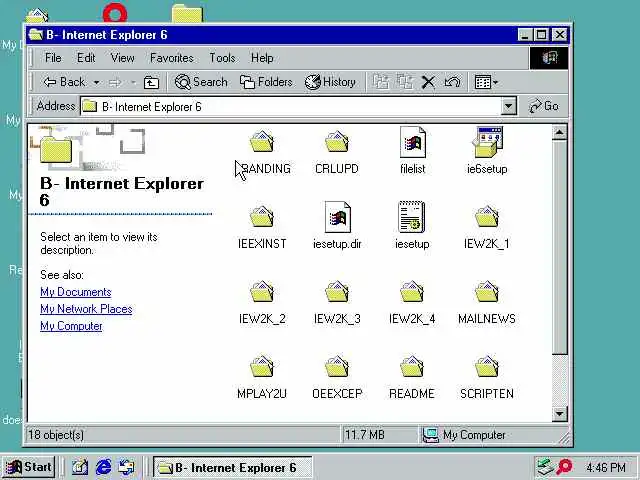Open the View menu
The image size is (640, 480).
click(122, 58)
